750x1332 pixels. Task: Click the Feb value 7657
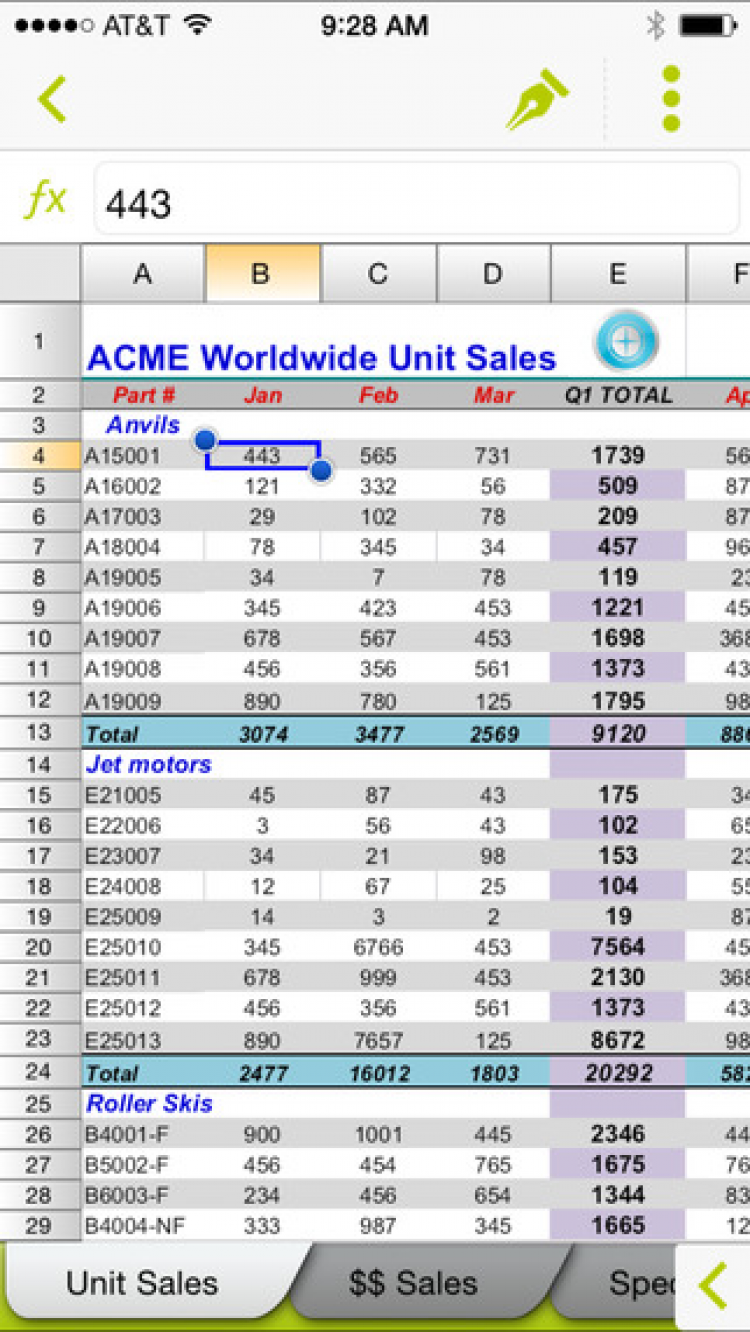(x=378, y=1040)
